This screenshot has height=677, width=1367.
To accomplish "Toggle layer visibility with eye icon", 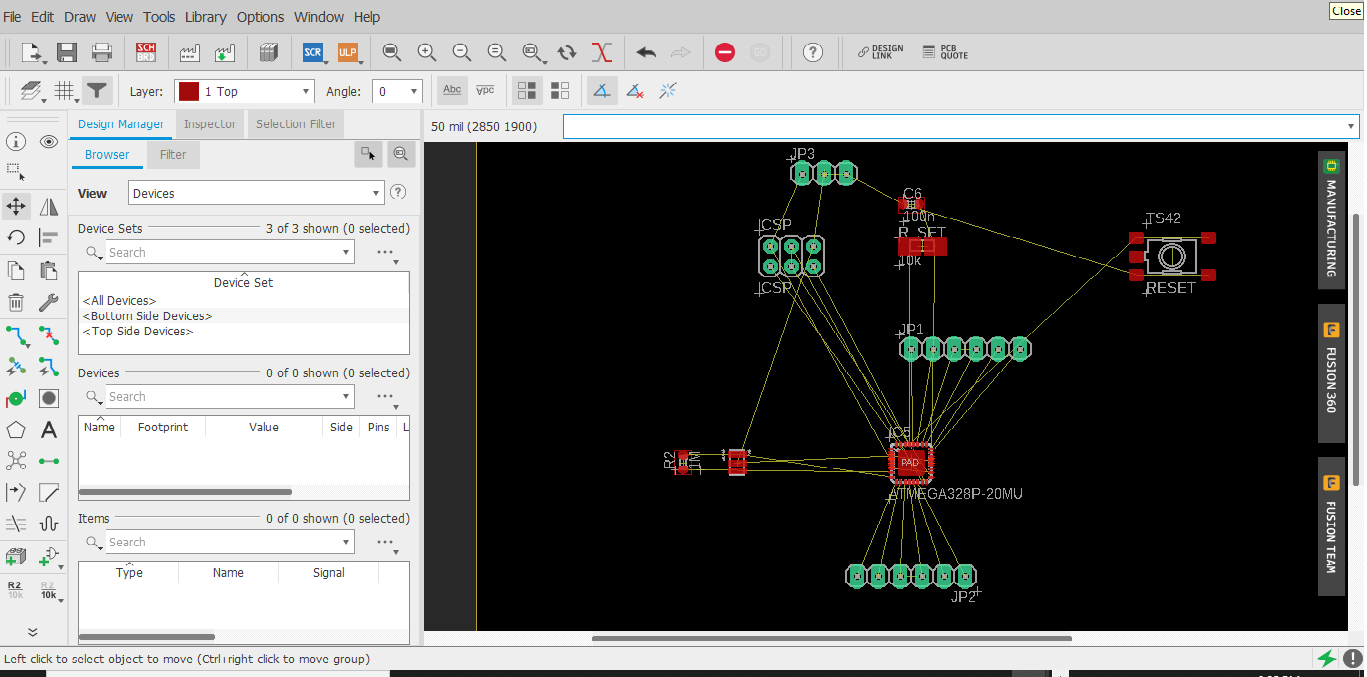I will 48,142.
